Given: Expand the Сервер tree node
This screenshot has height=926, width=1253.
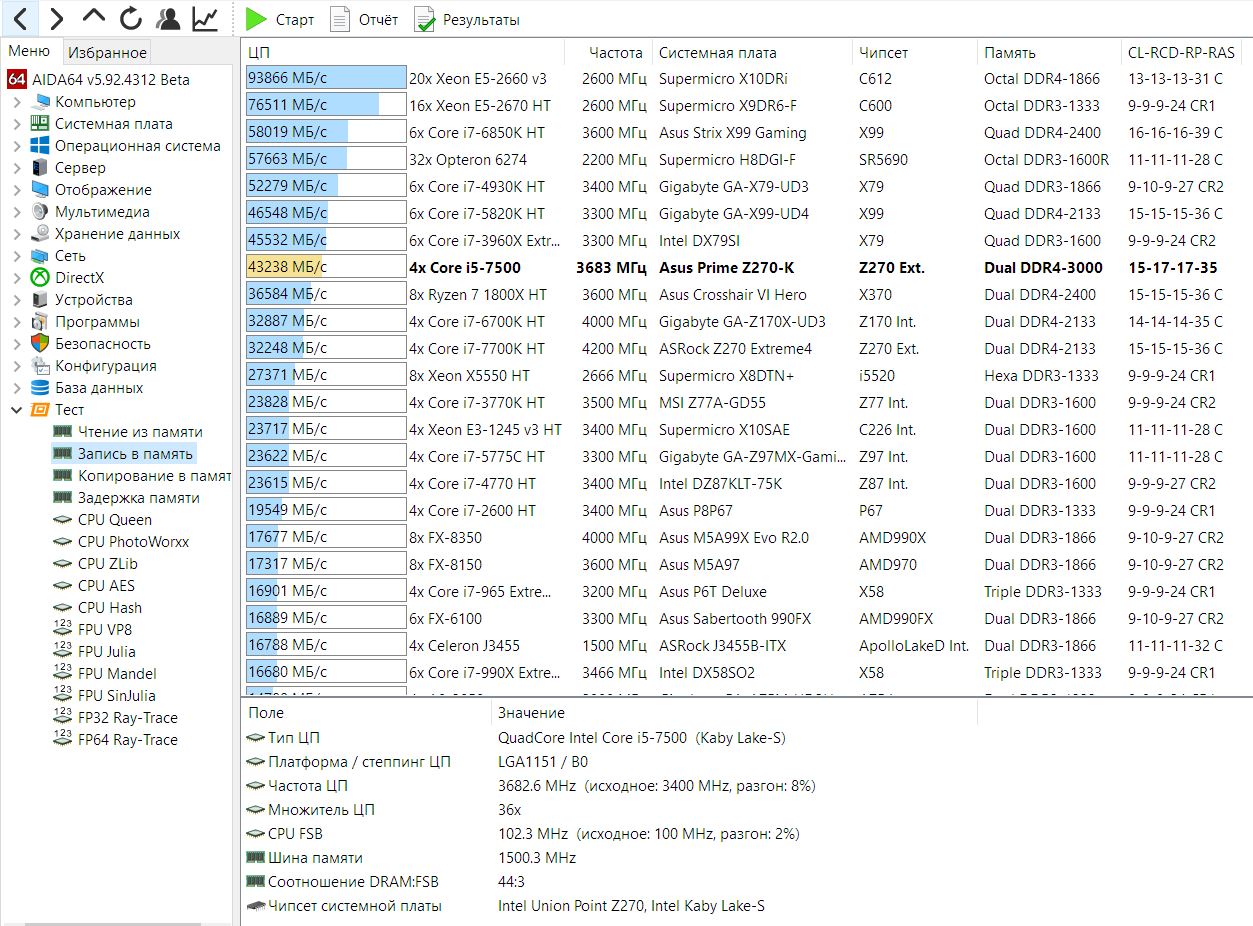Looking at the screenshot, I should coord(17,168).
